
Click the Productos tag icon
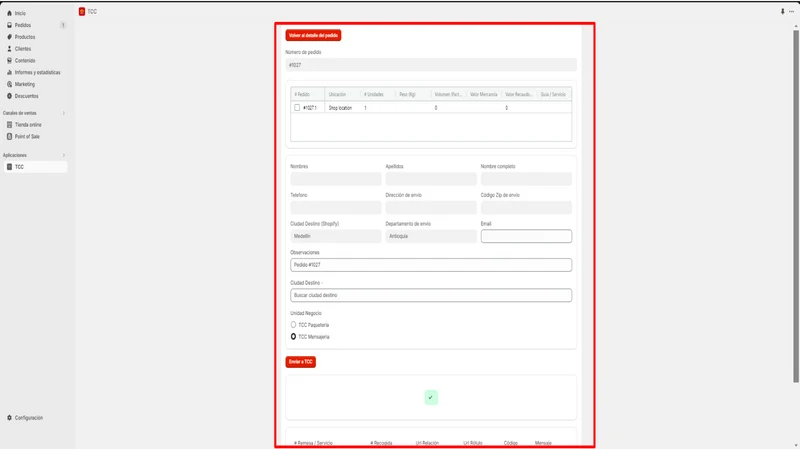[x=9, y=37]
